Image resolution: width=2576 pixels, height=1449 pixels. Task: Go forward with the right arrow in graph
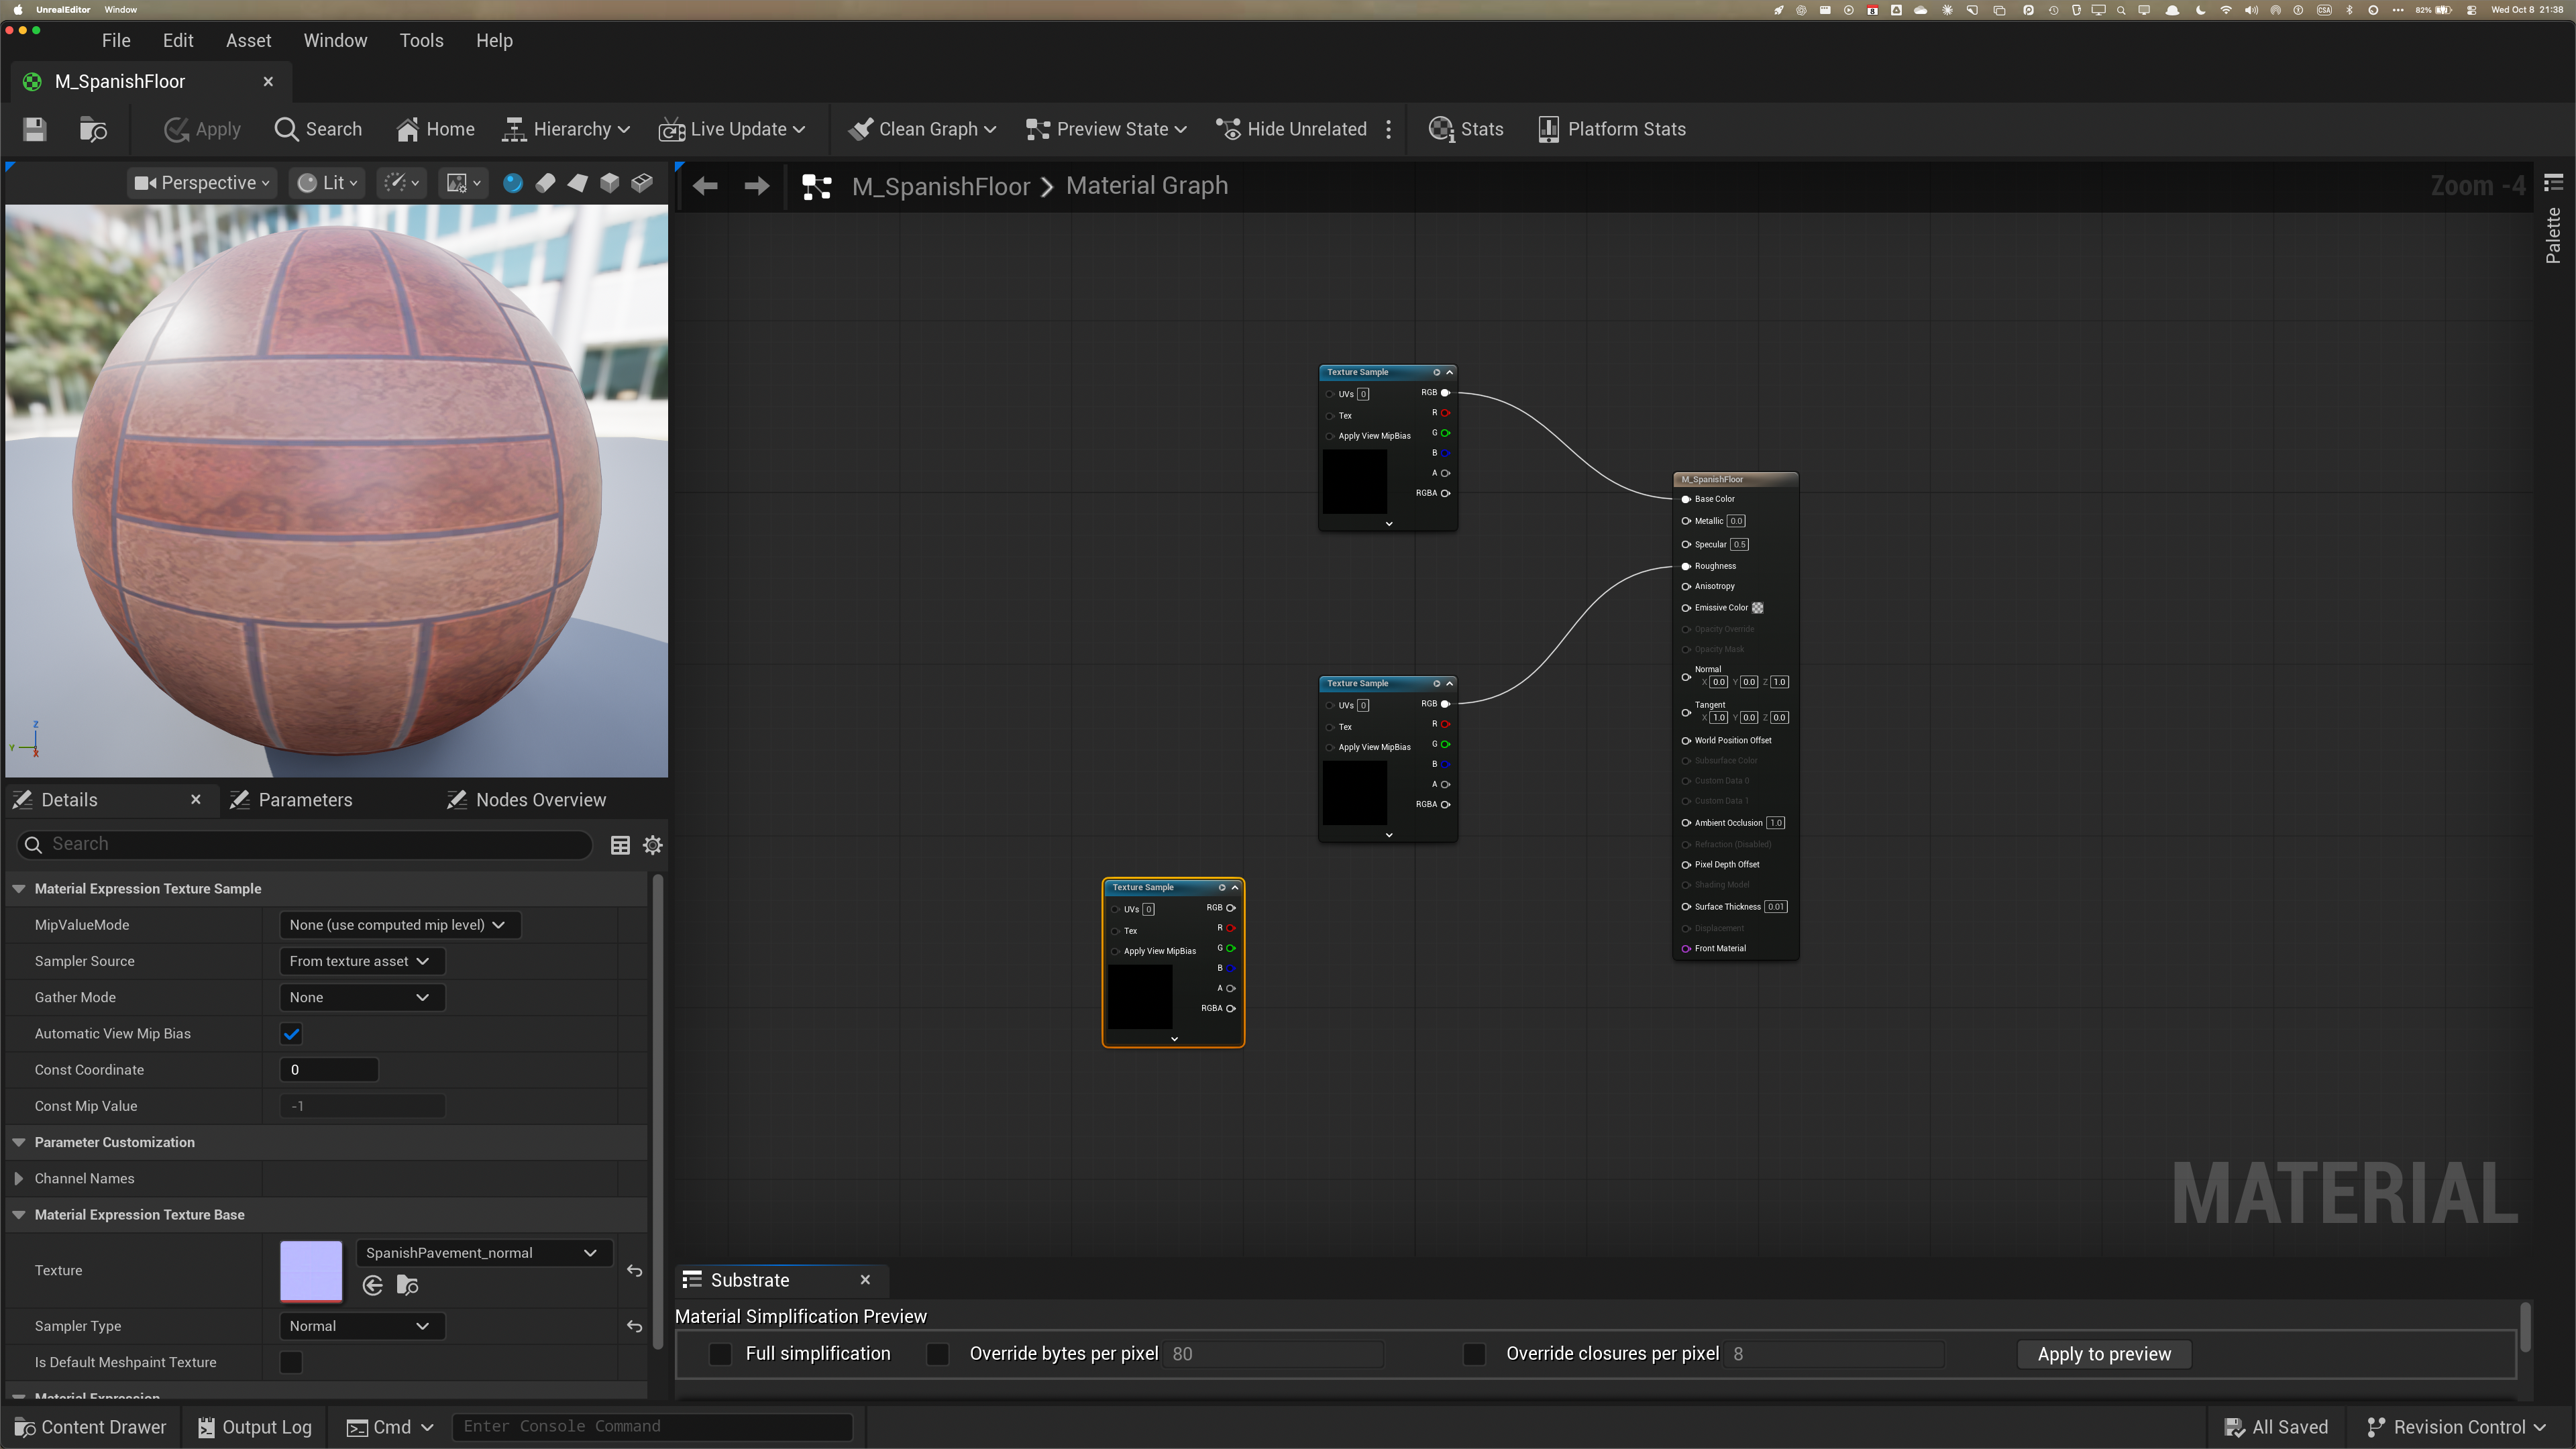click(757, 186)
